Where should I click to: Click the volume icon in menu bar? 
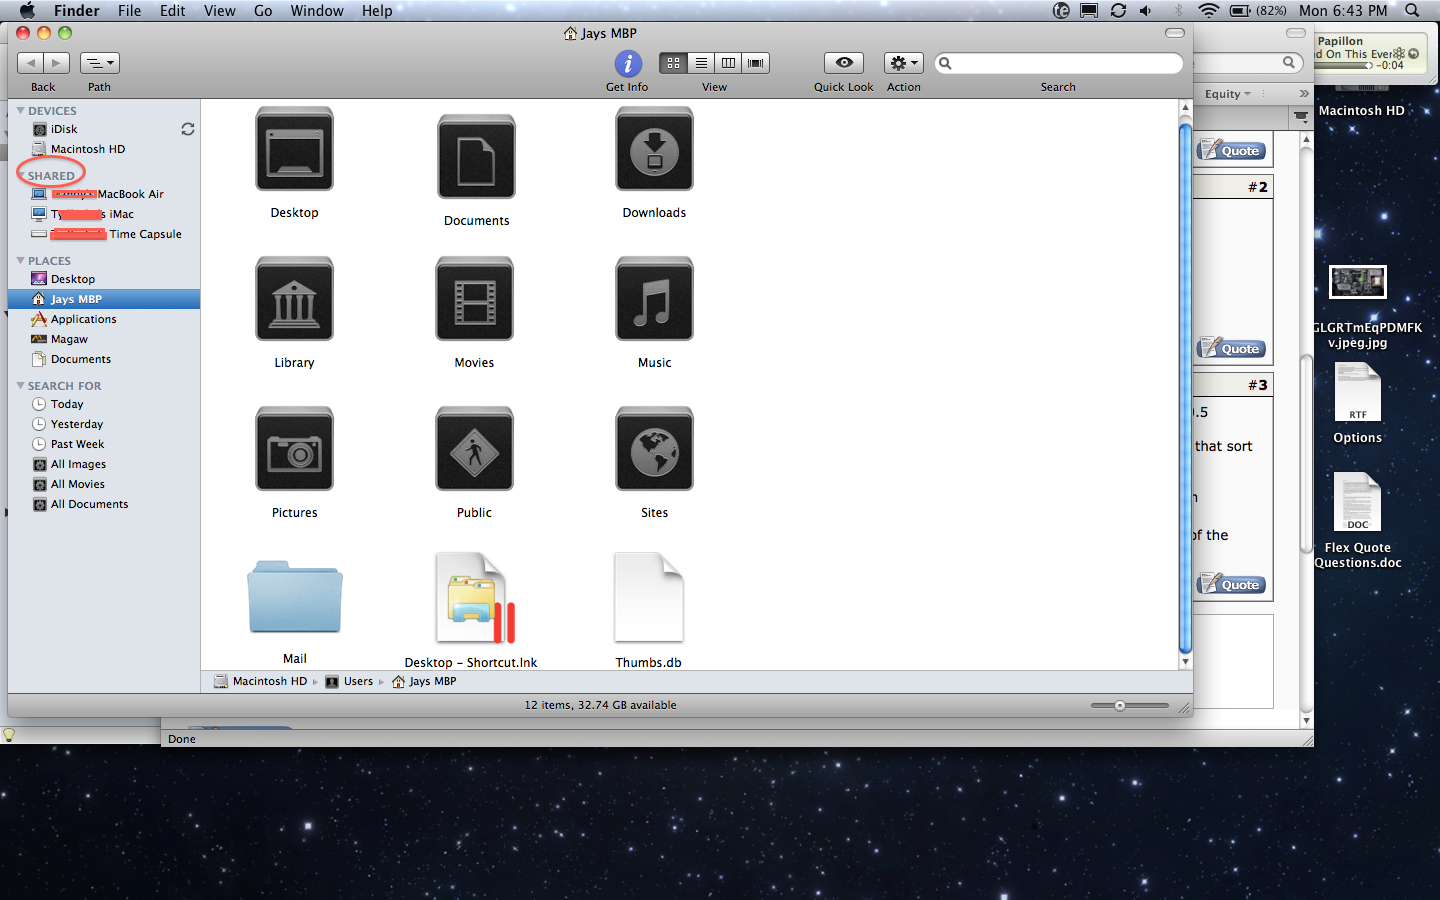[x=1146, y=11]
